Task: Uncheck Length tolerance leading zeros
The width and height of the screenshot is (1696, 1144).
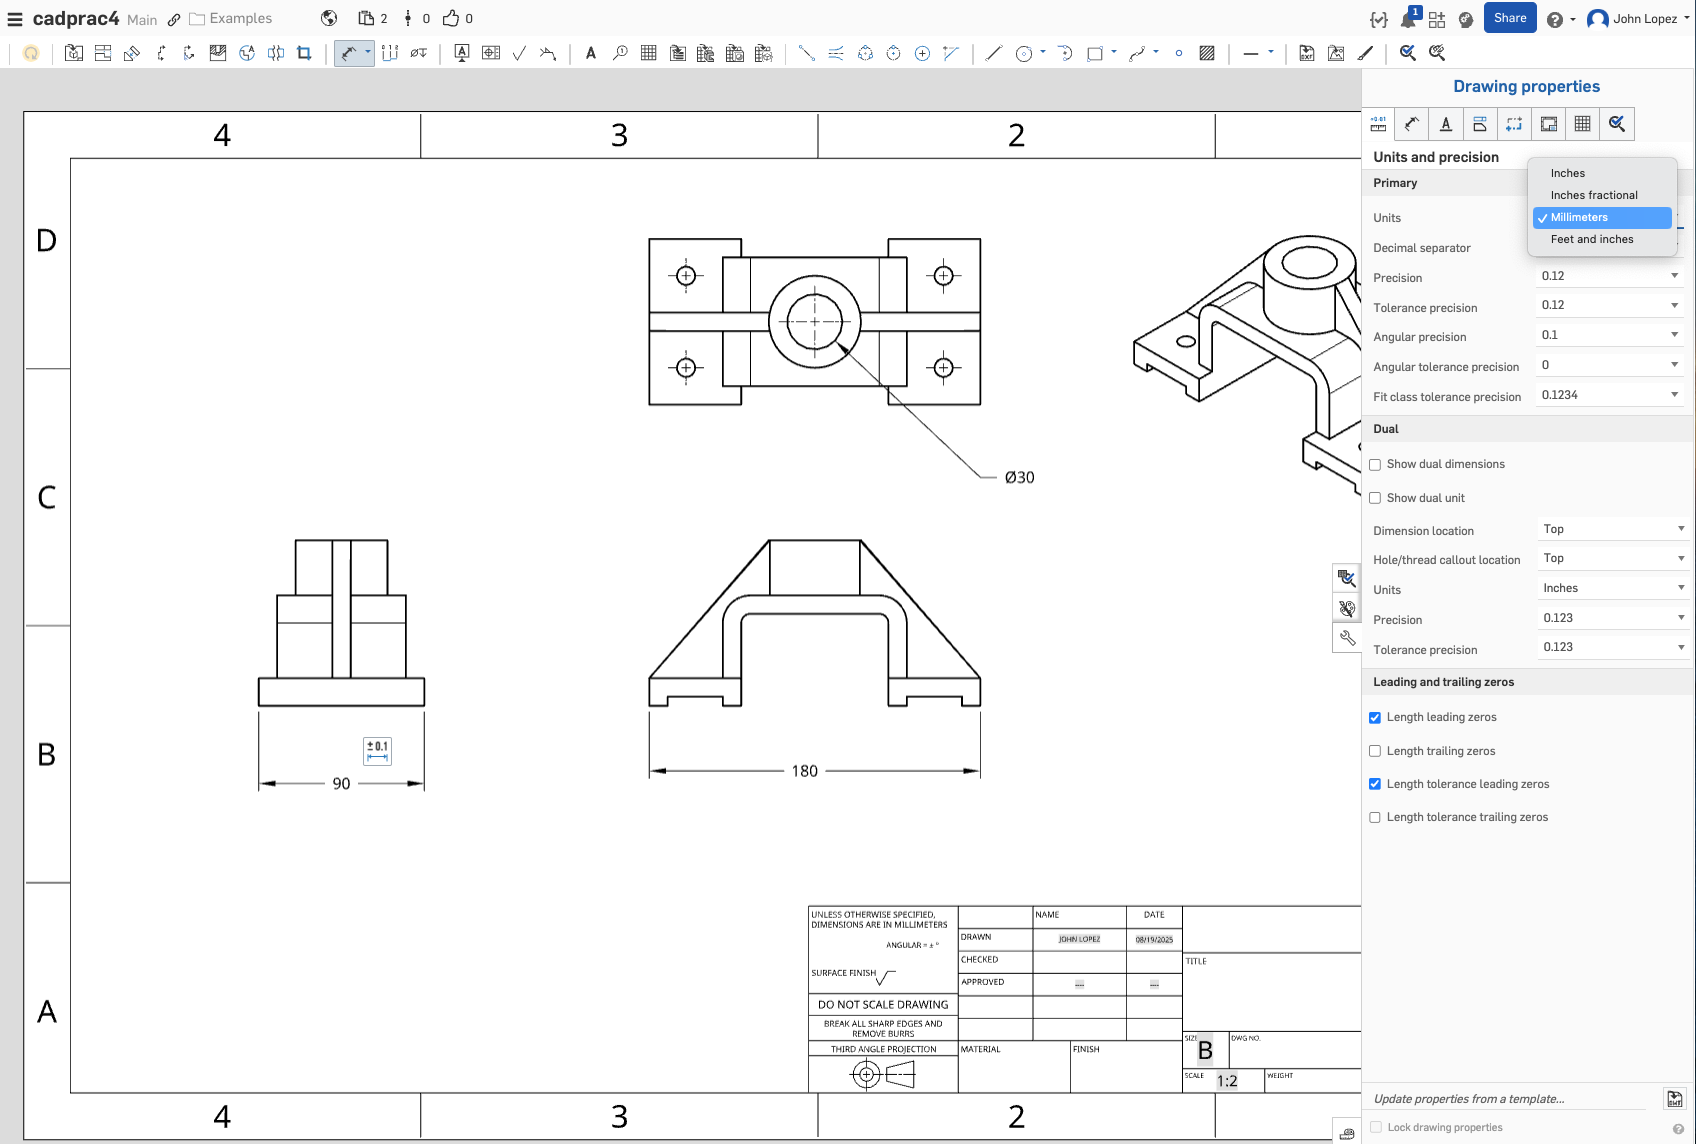Action: point(1375,784)
